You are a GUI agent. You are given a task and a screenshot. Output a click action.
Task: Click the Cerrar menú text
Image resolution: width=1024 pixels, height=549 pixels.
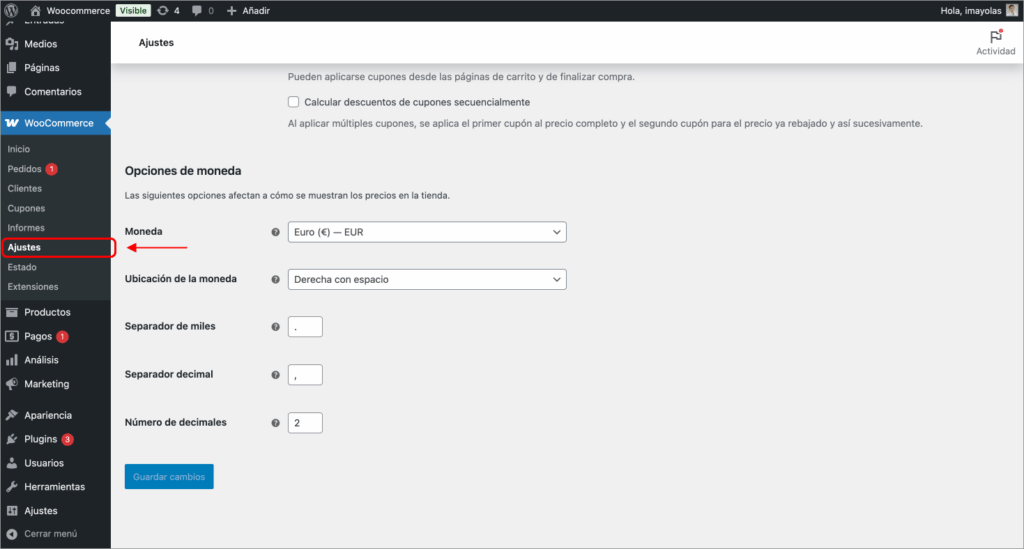pyautogui.click(x=51, y=534)
